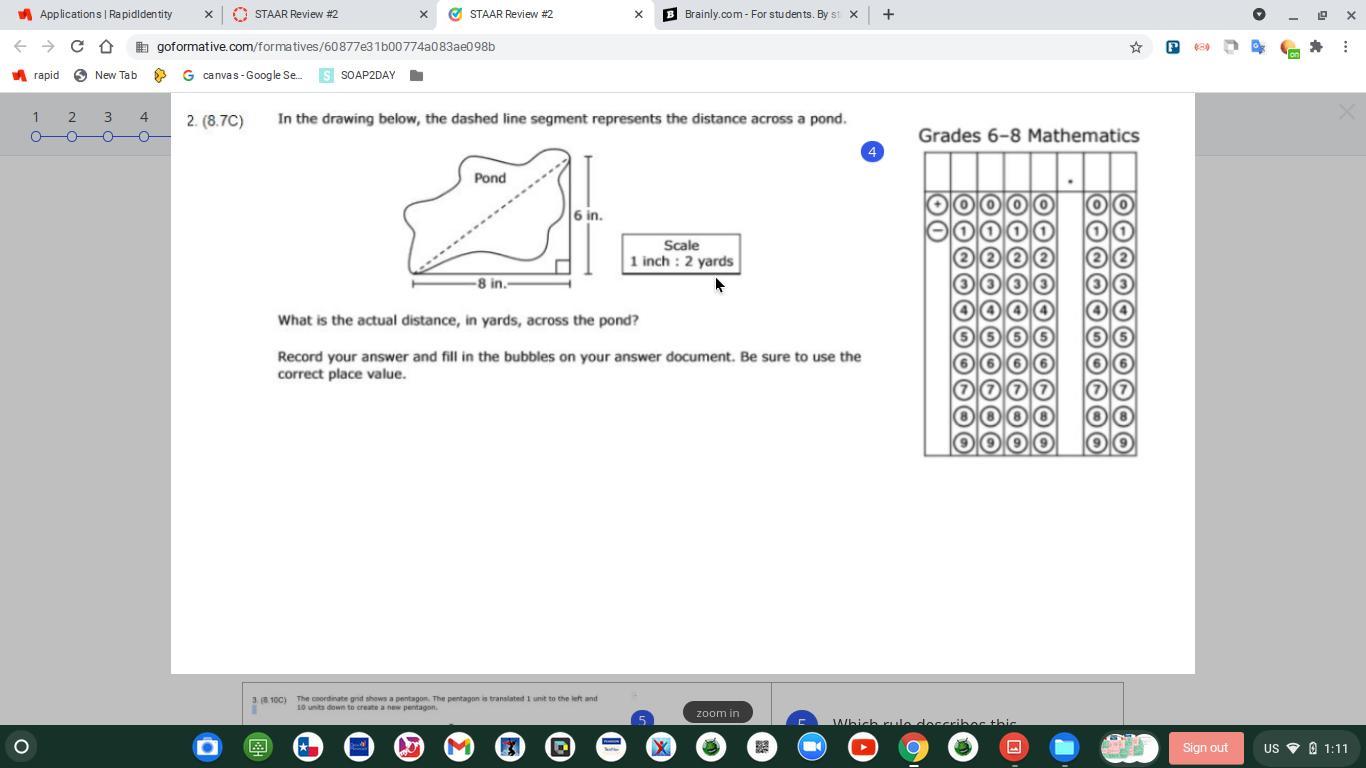
Task: Fill bubble 1 in the thousands column
Action: click(x=964, y=231)
